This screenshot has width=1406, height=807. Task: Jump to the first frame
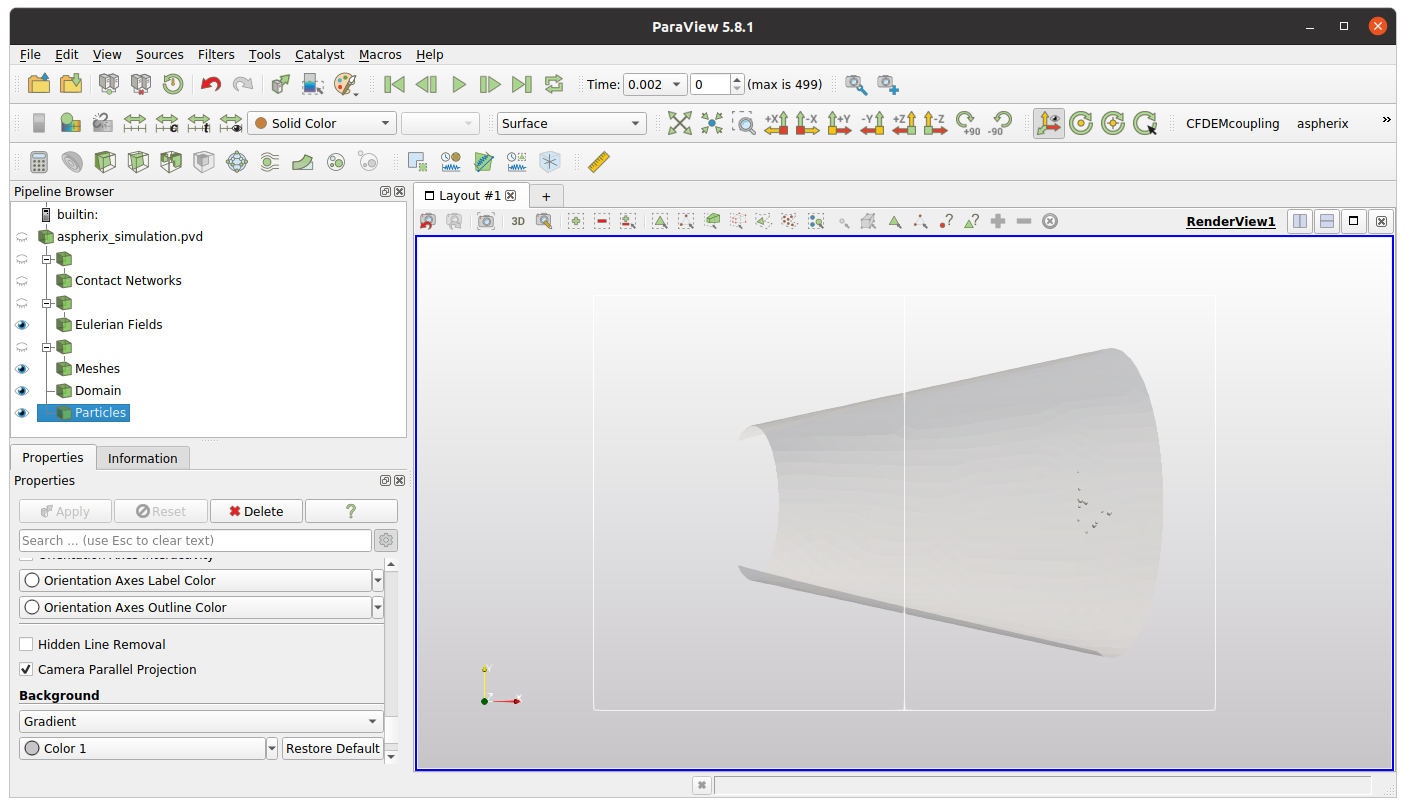click(395, 84)
